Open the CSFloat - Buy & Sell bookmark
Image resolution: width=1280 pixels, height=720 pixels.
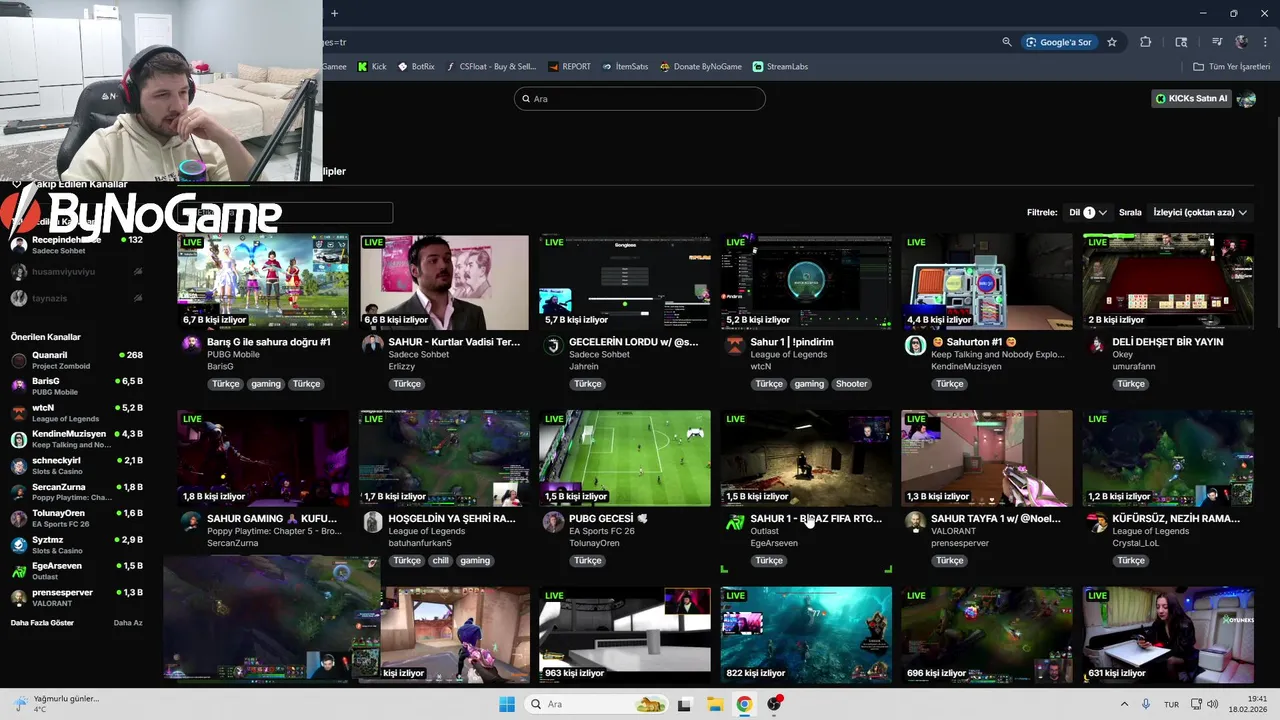tap(491, 66)
